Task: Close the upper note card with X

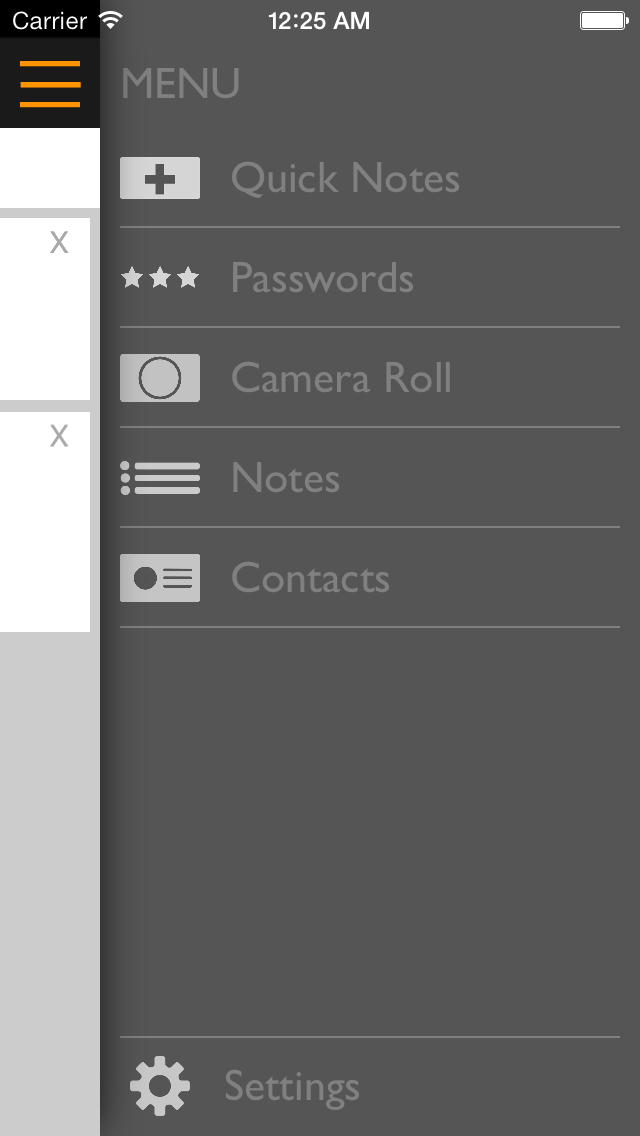Action: click(x=59, y=243)
